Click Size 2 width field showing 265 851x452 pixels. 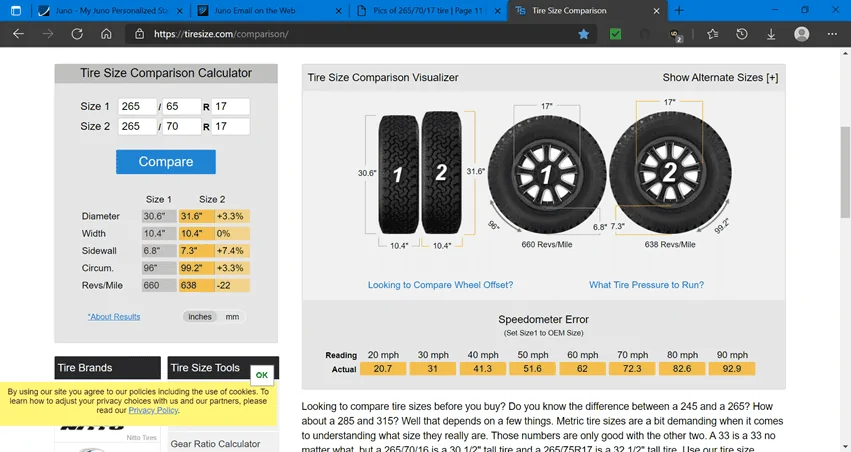click(137, 126)
